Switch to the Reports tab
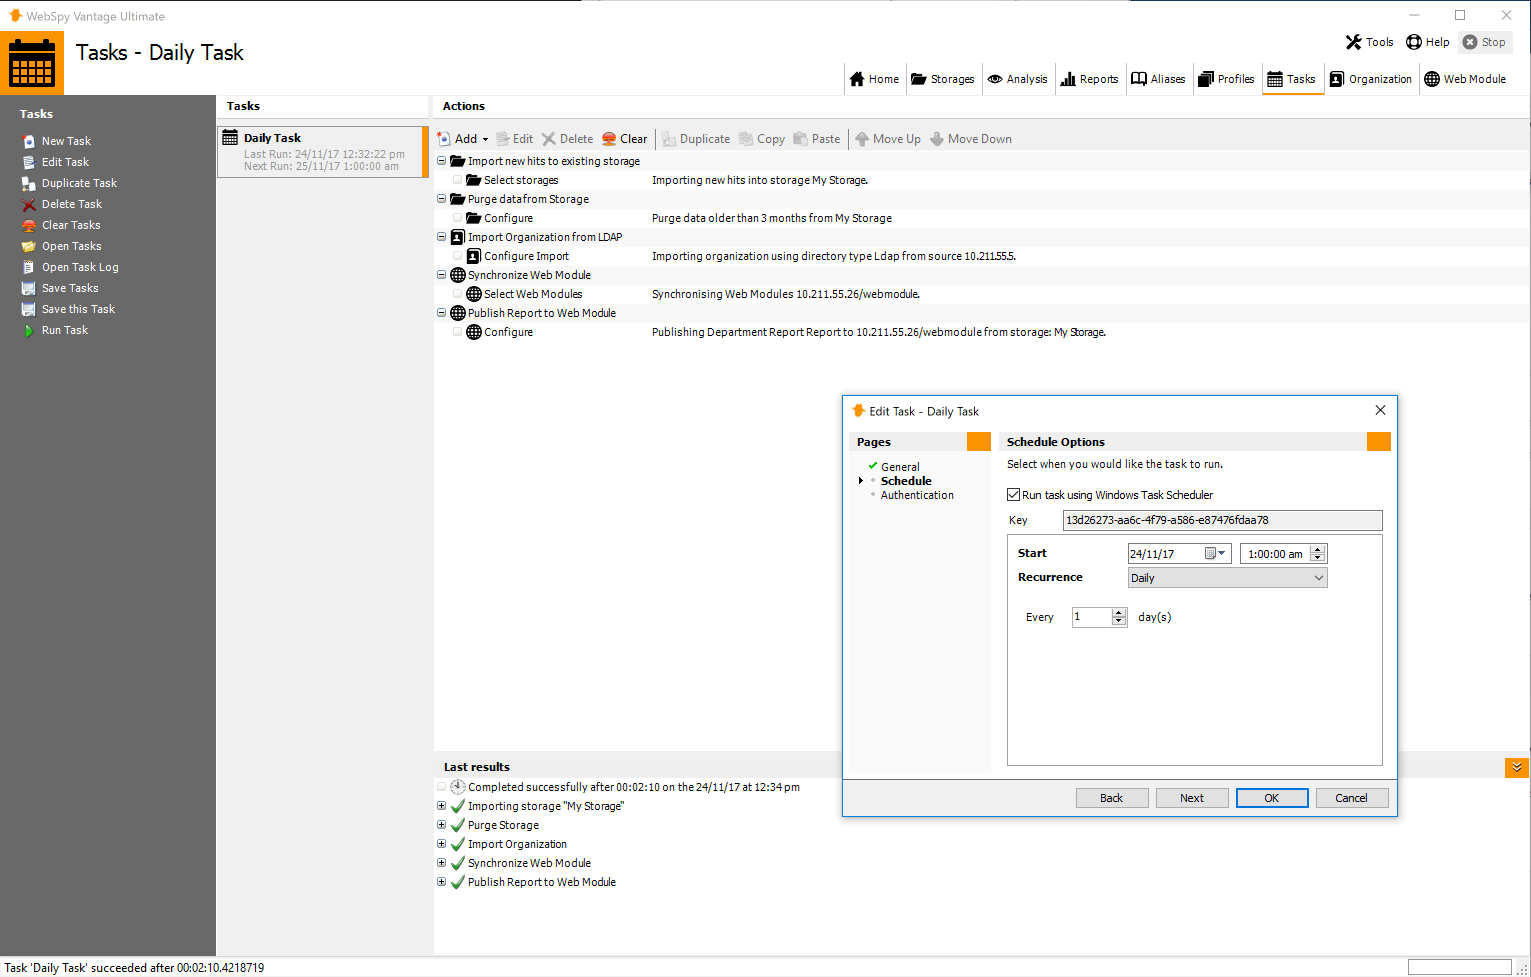The height and width of the screenshot is (977, 1531). point(1089,79)
